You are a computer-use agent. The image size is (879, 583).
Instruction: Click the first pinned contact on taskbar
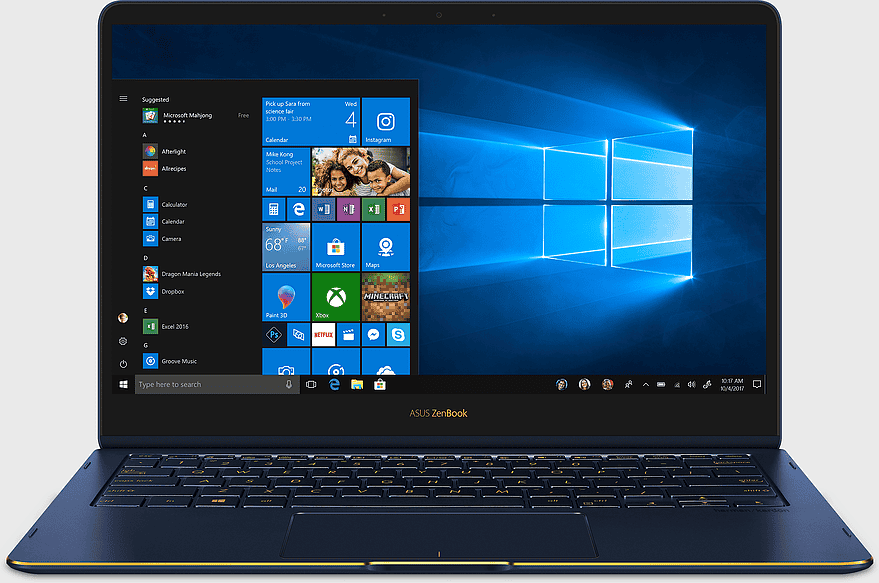[x=561, y=385]
